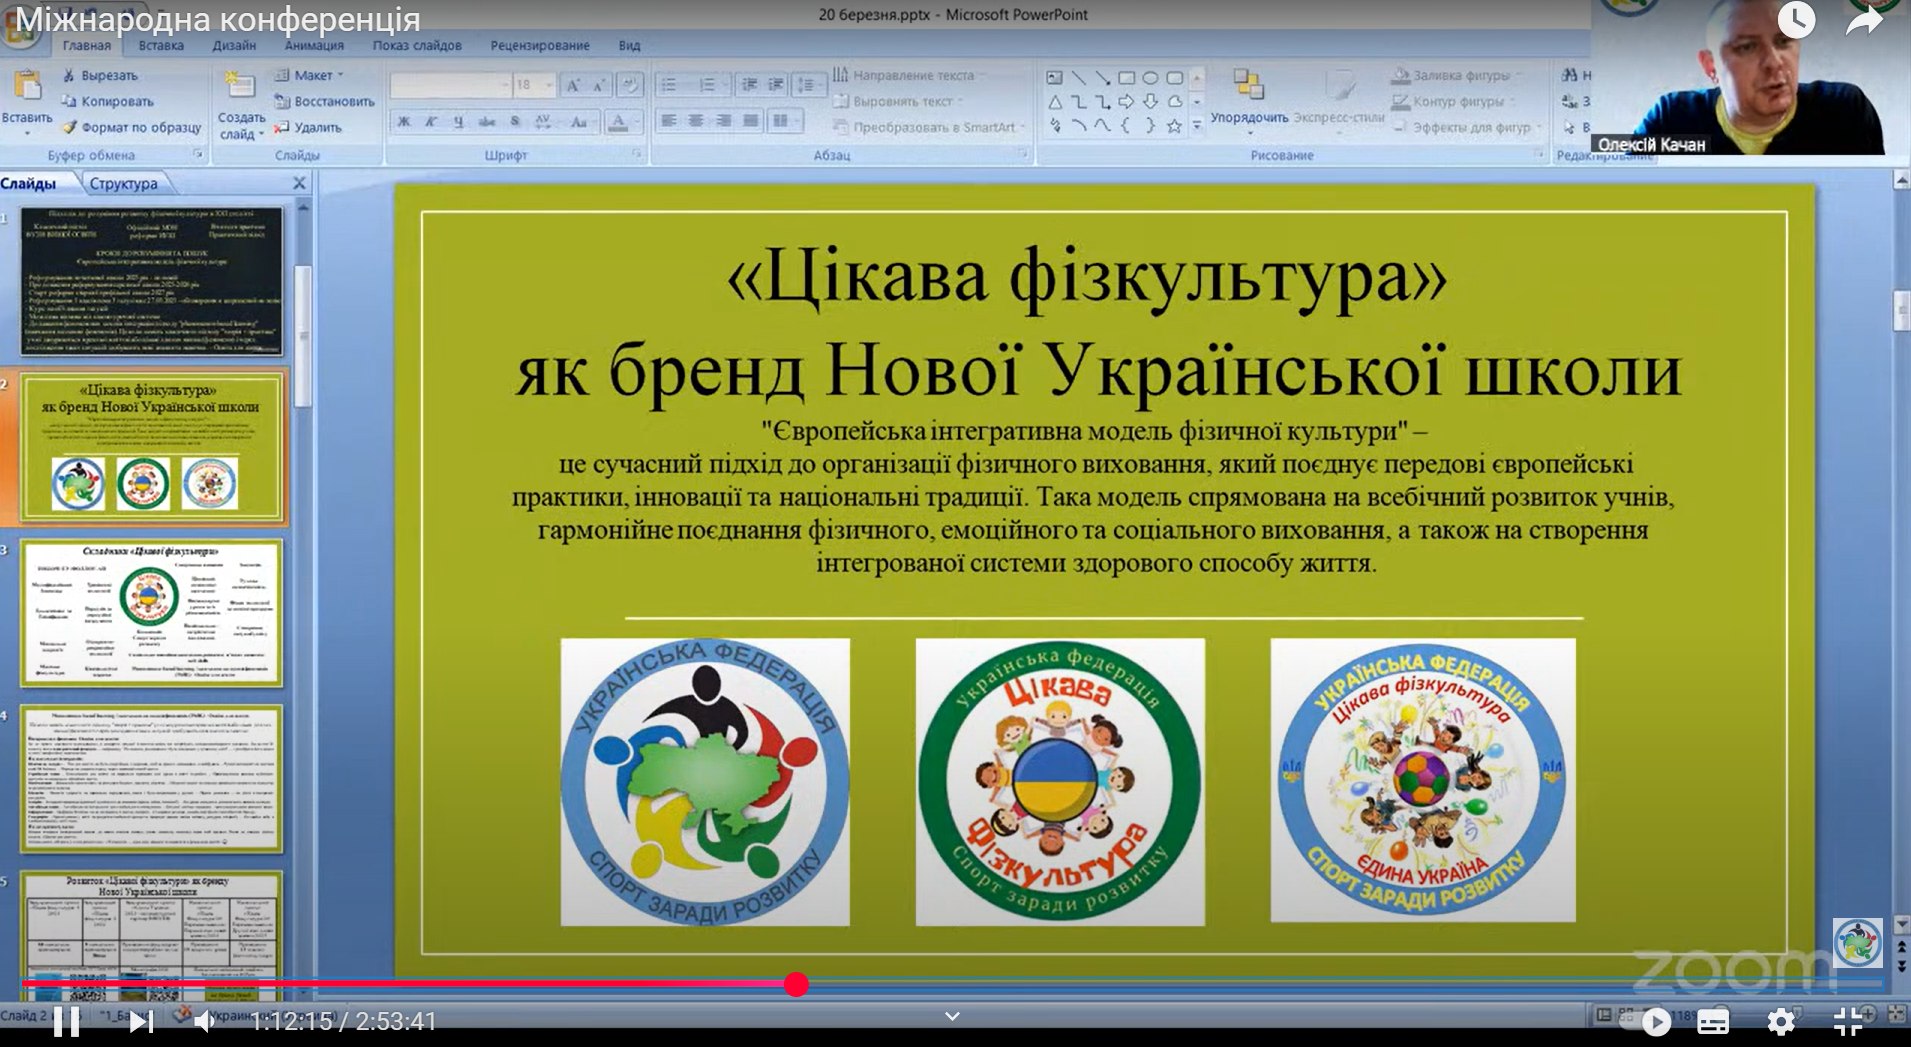Screen dimensions: 1911x1047
Task: Select the oval shape icon
Action: point(1150,78)
